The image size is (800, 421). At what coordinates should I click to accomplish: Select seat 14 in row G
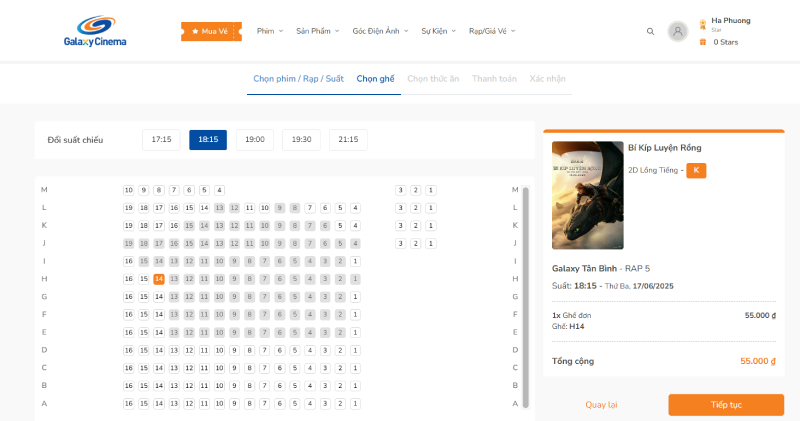[x=159, y=296]
